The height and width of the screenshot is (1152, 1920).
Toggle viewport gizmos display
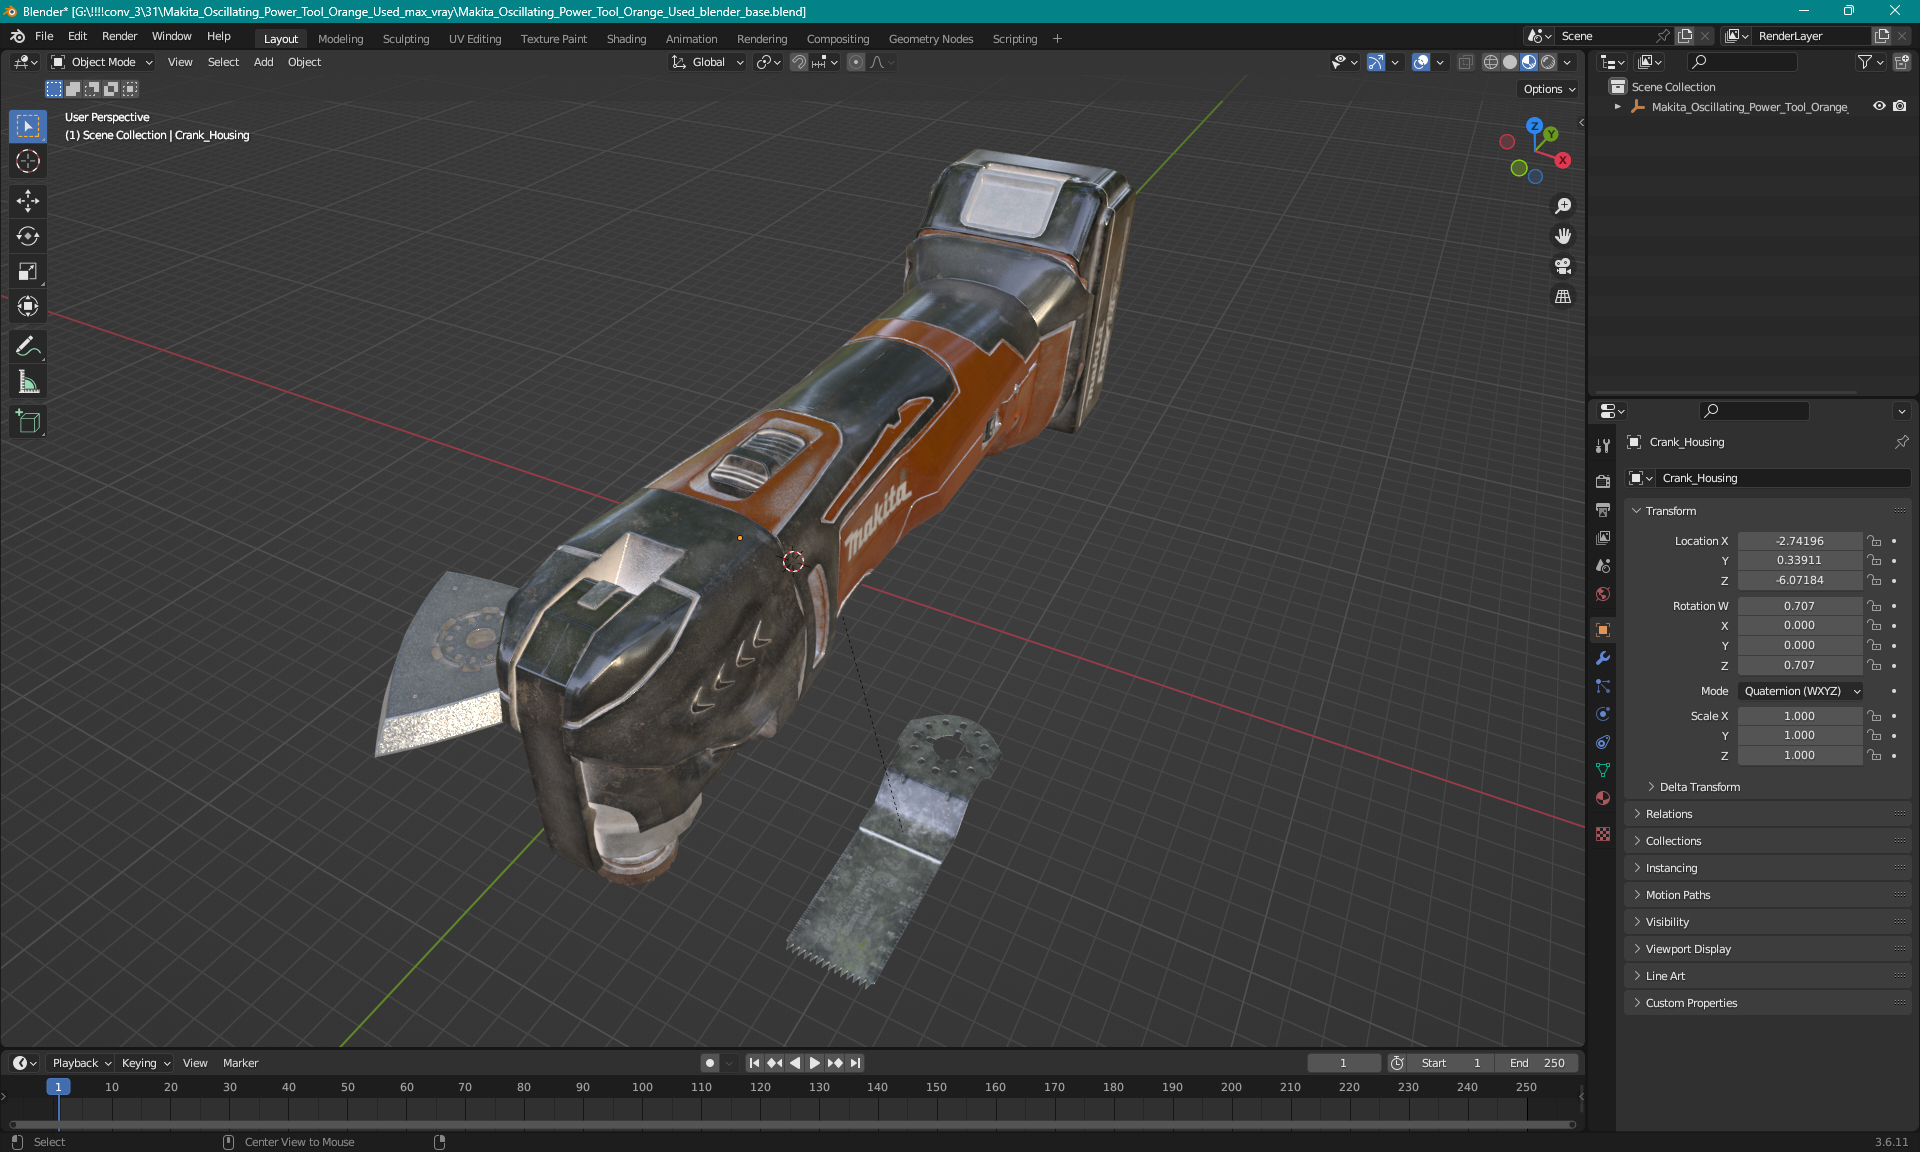pos(1376,62)
